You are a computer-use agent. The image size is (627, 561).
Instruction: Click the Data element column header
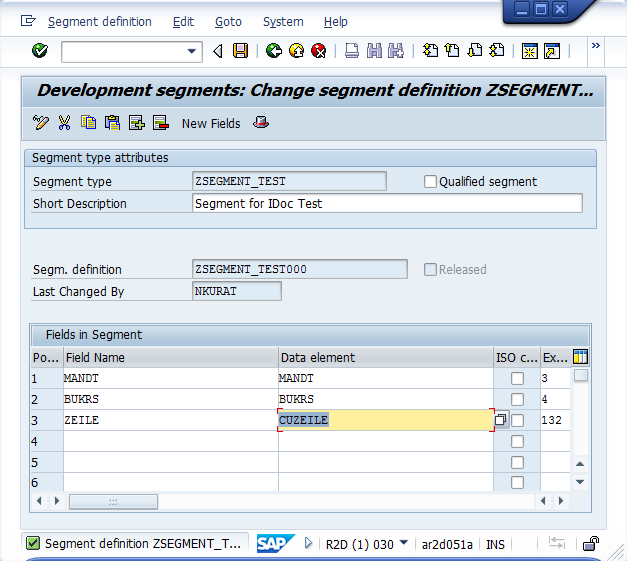coord(386,357)
